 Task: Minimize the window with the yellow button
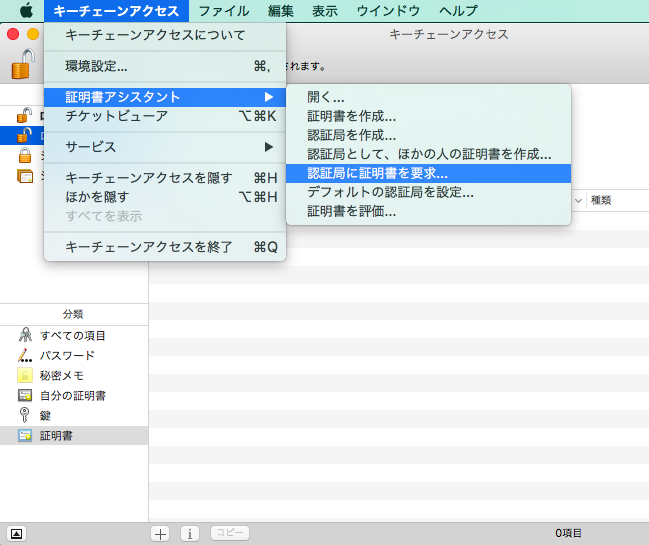click(x=33, y=34)
